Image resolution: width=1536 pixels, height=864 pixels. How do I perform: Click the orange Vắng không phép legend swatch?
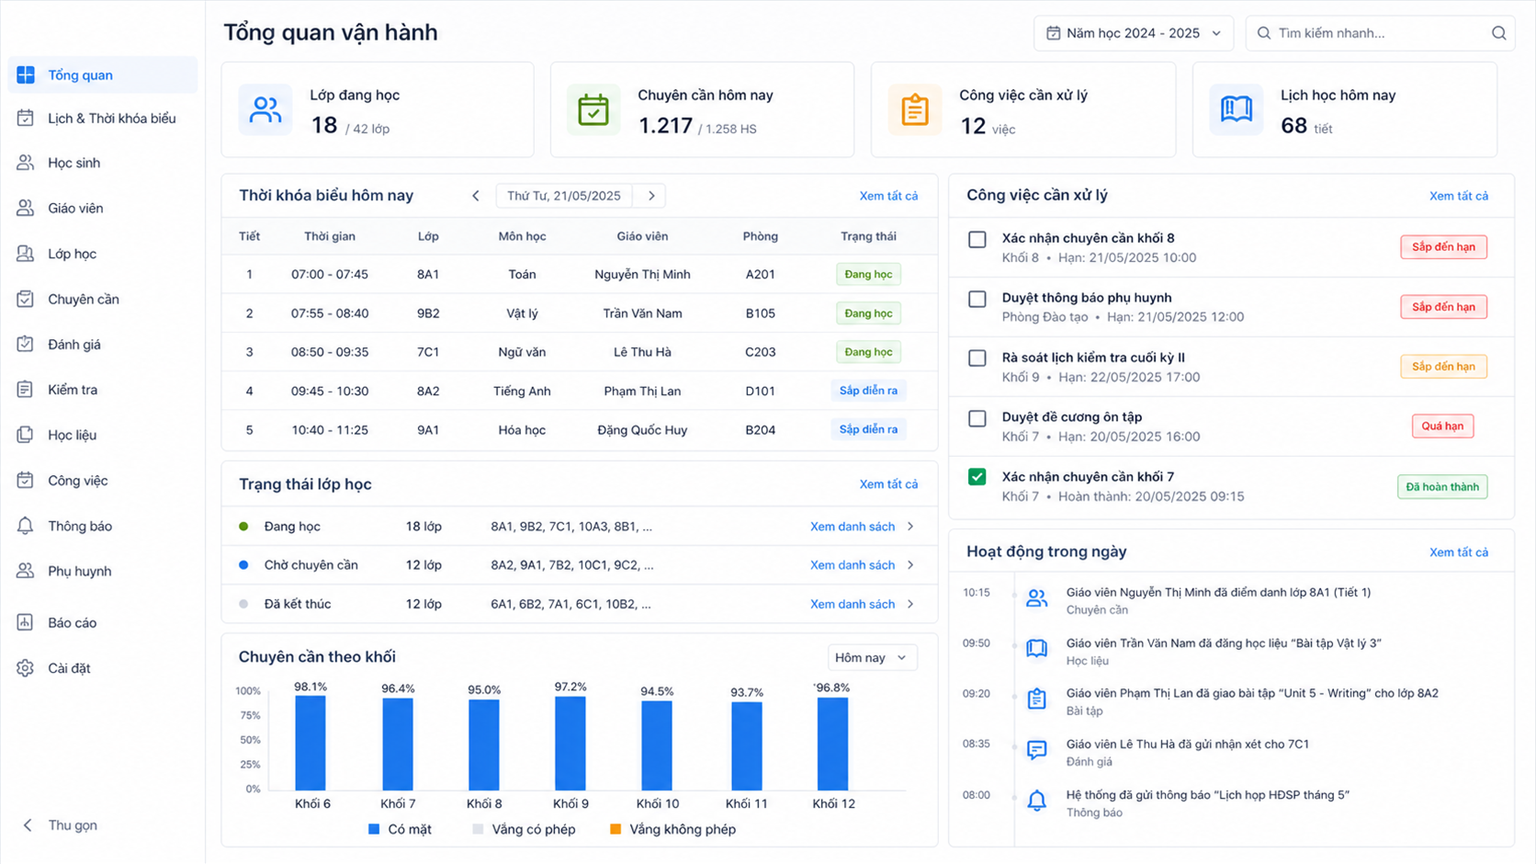pyautogui.click(x=615, y=829)
